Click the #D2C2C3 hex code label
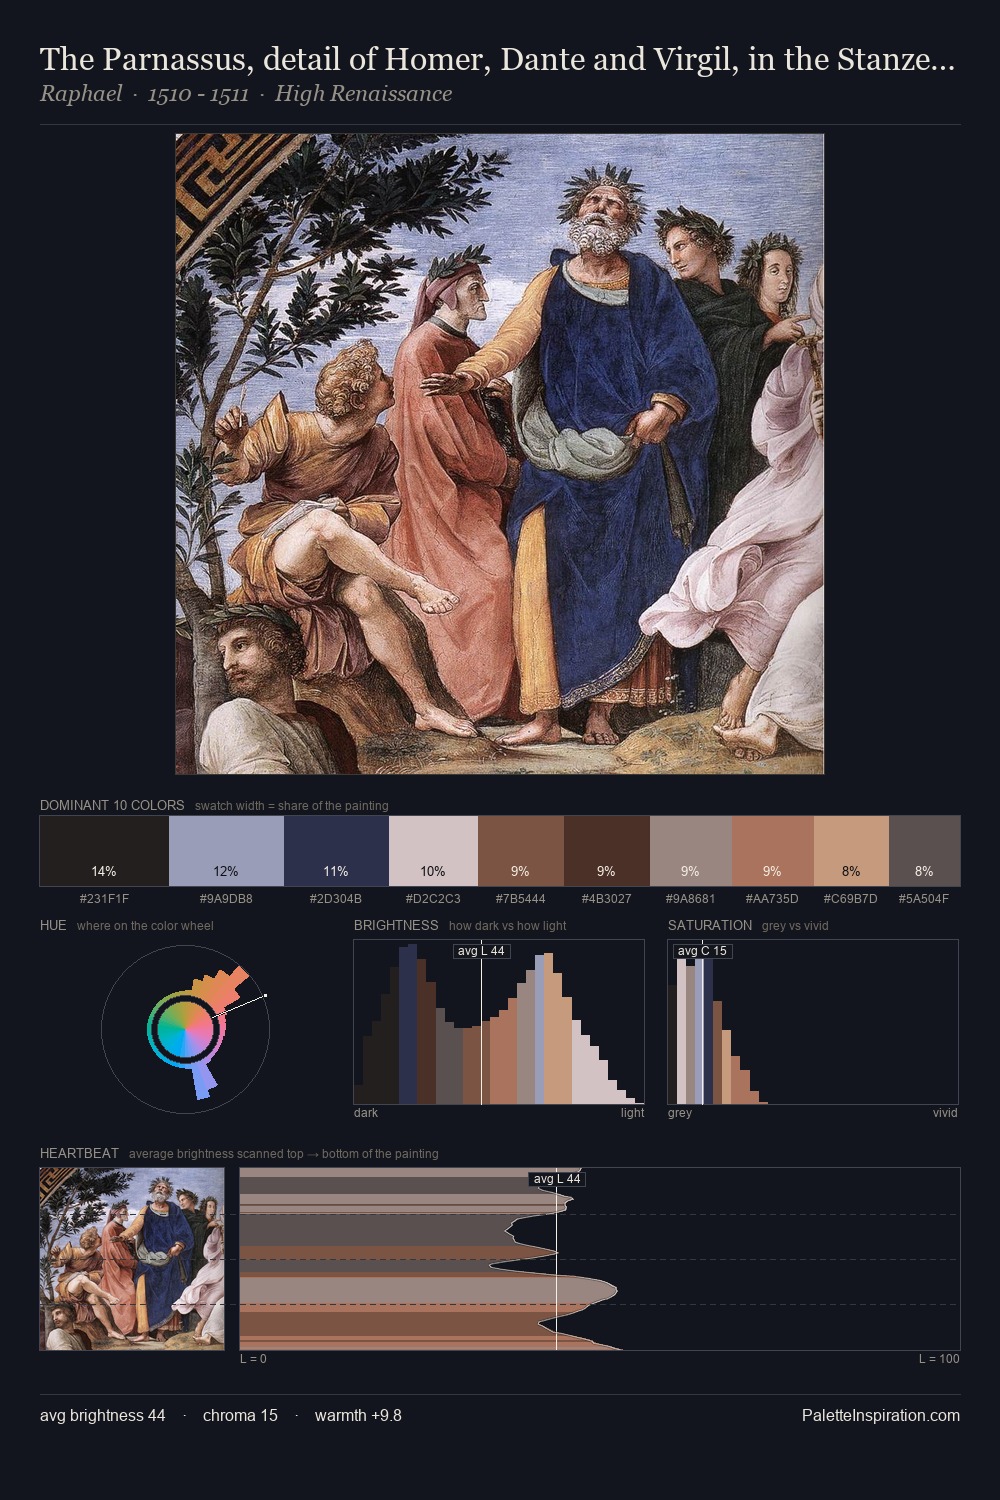 click(x=433, y=898)
